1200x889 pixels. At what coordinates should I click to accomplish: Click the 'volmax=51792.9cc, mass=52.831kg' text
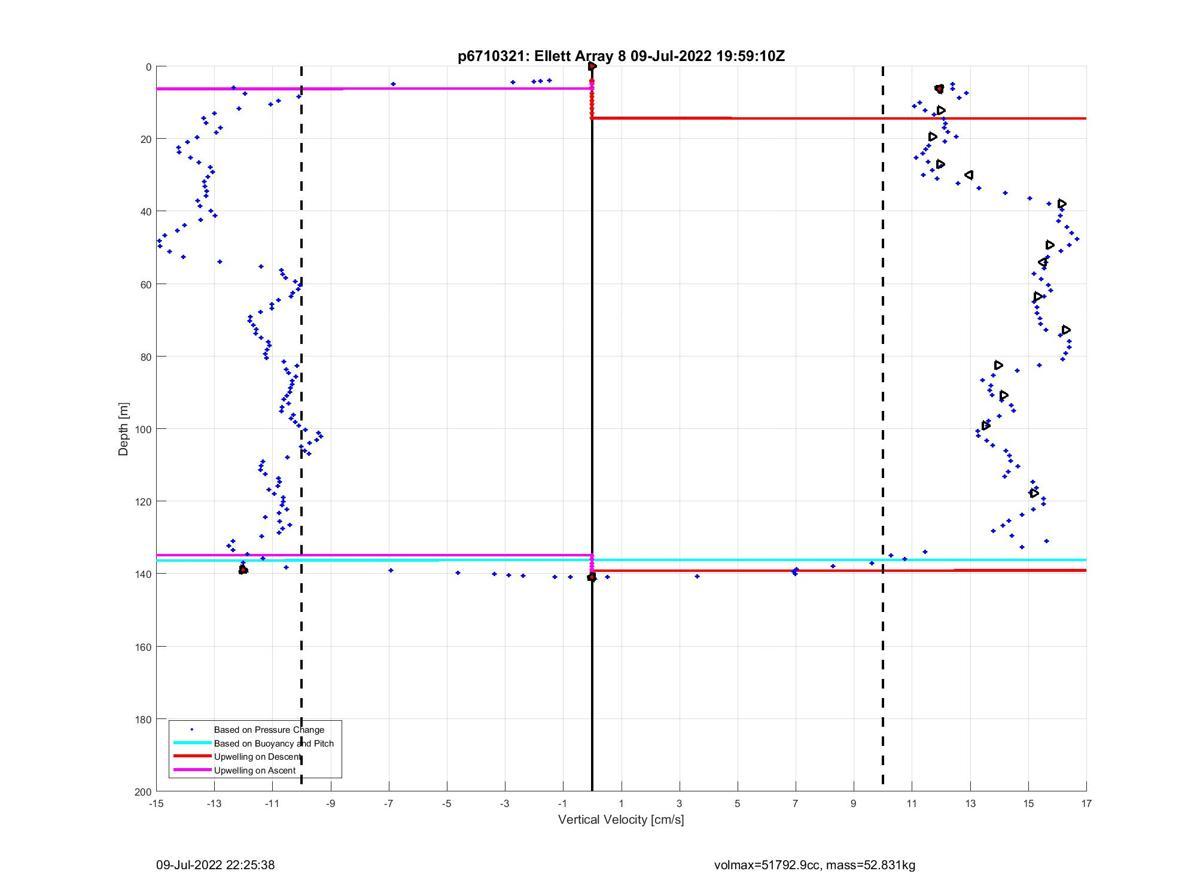(x=815, y=865)
